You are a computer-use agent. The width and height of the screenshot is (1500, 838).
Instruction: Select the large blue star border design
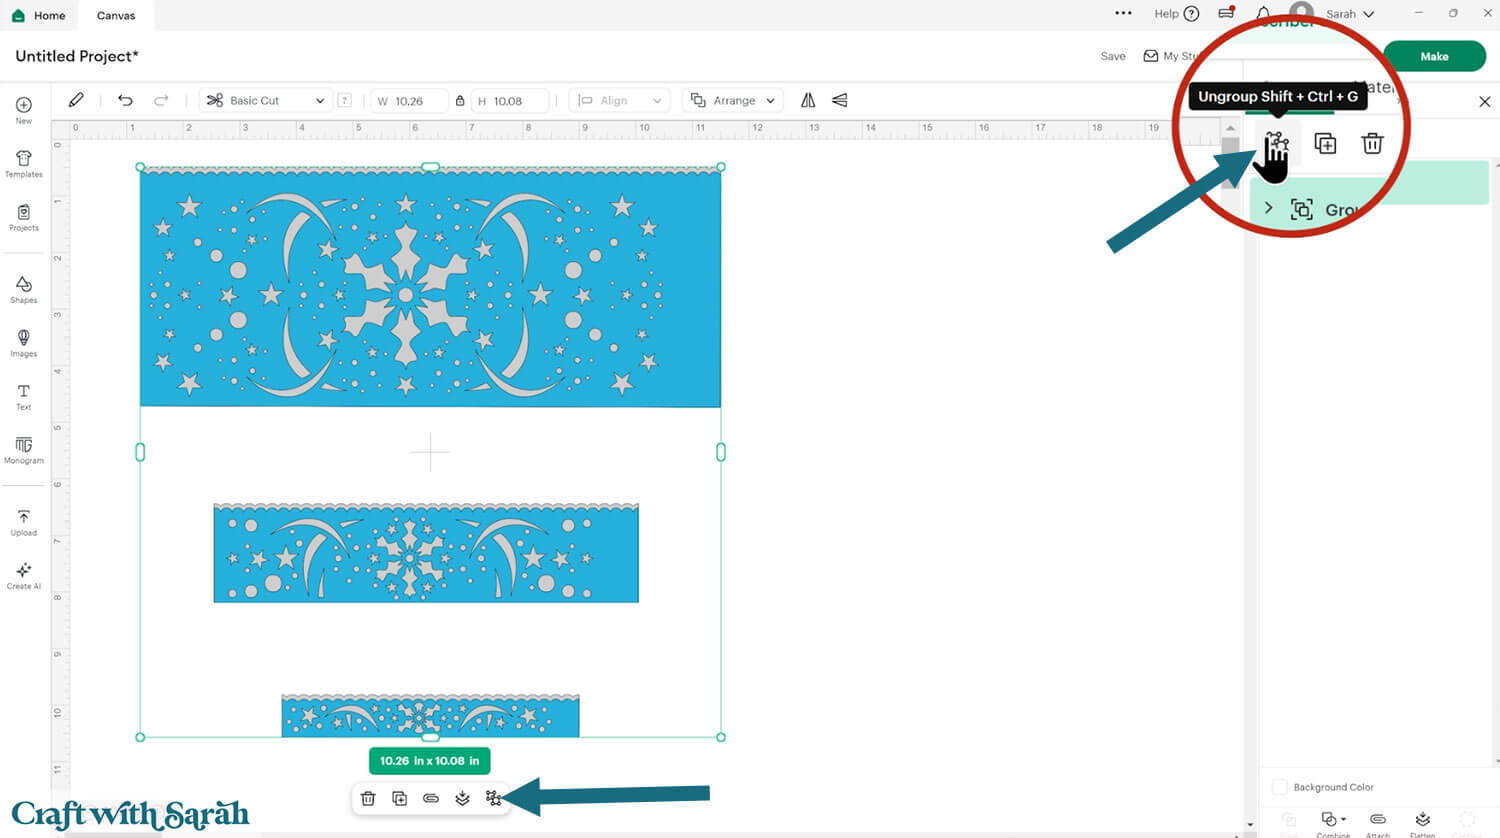click(430, 287)
